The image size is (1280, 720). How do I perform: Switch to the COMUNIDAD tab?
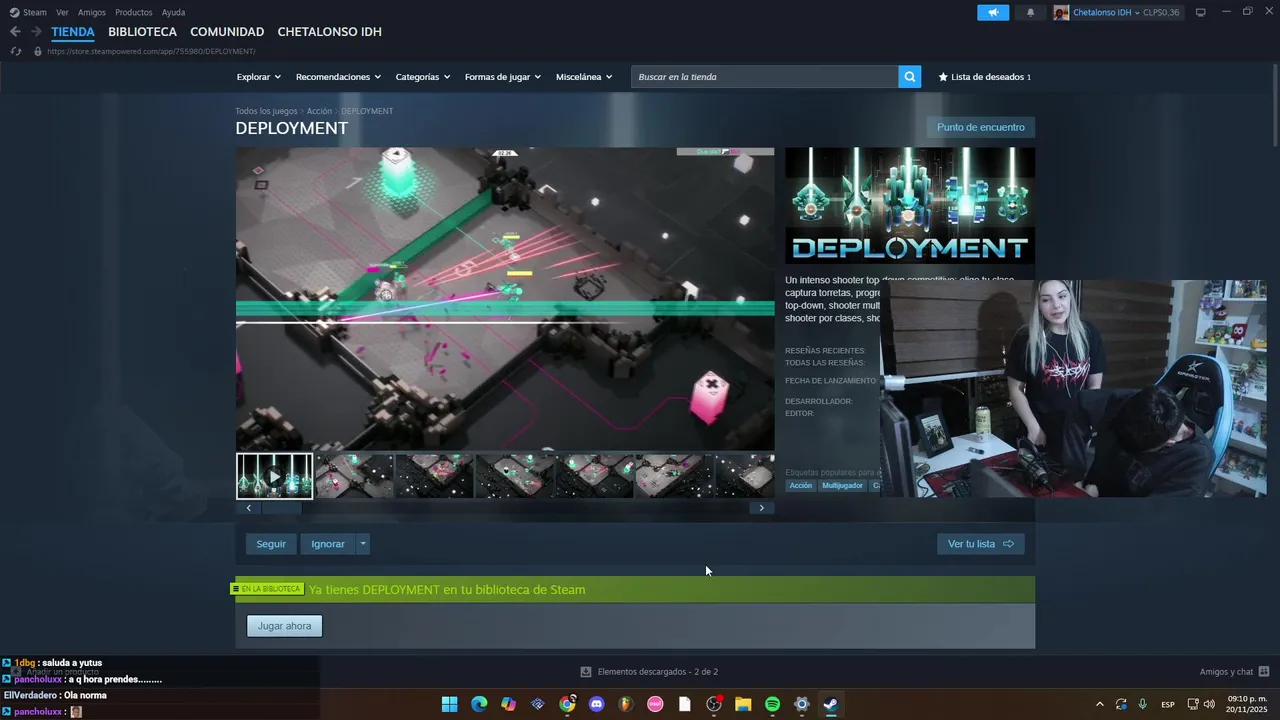click(x=227, y=32)
